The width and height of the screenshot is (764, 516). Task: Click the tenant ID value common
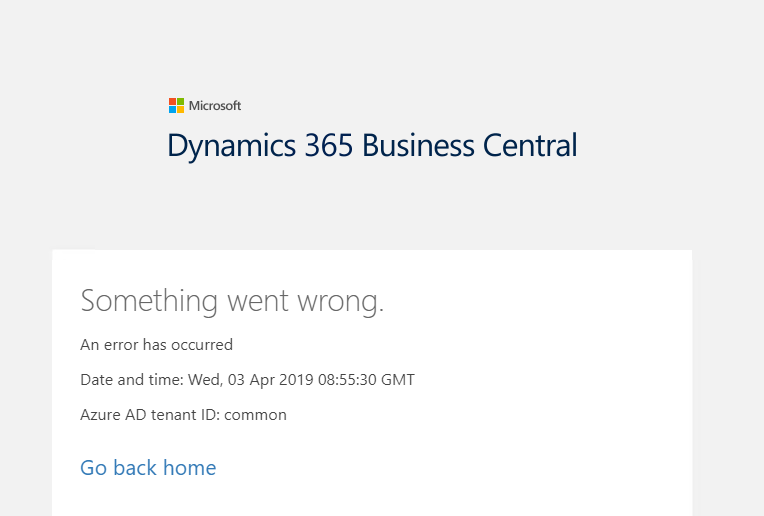tap(255, 414)
